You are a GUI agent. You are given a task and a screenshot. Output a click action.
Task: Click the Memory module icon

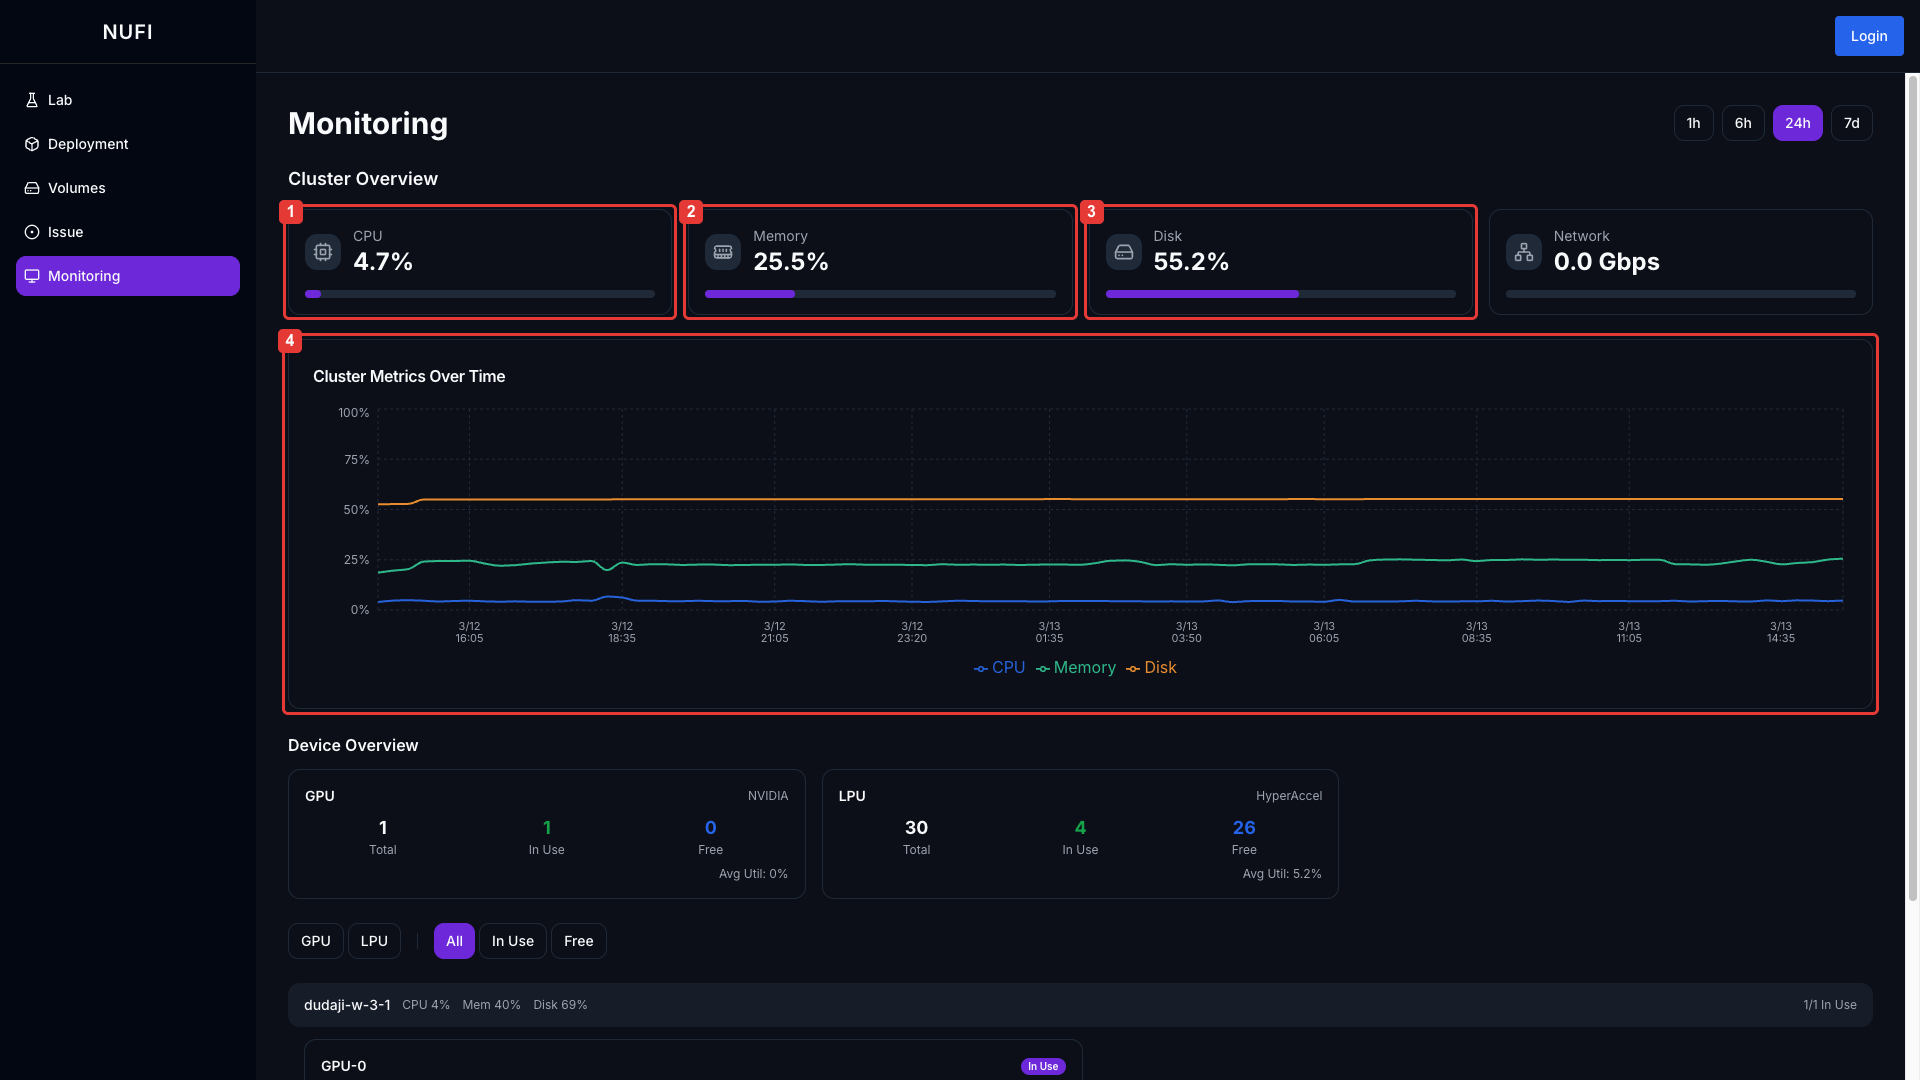[x=723, y=252]
